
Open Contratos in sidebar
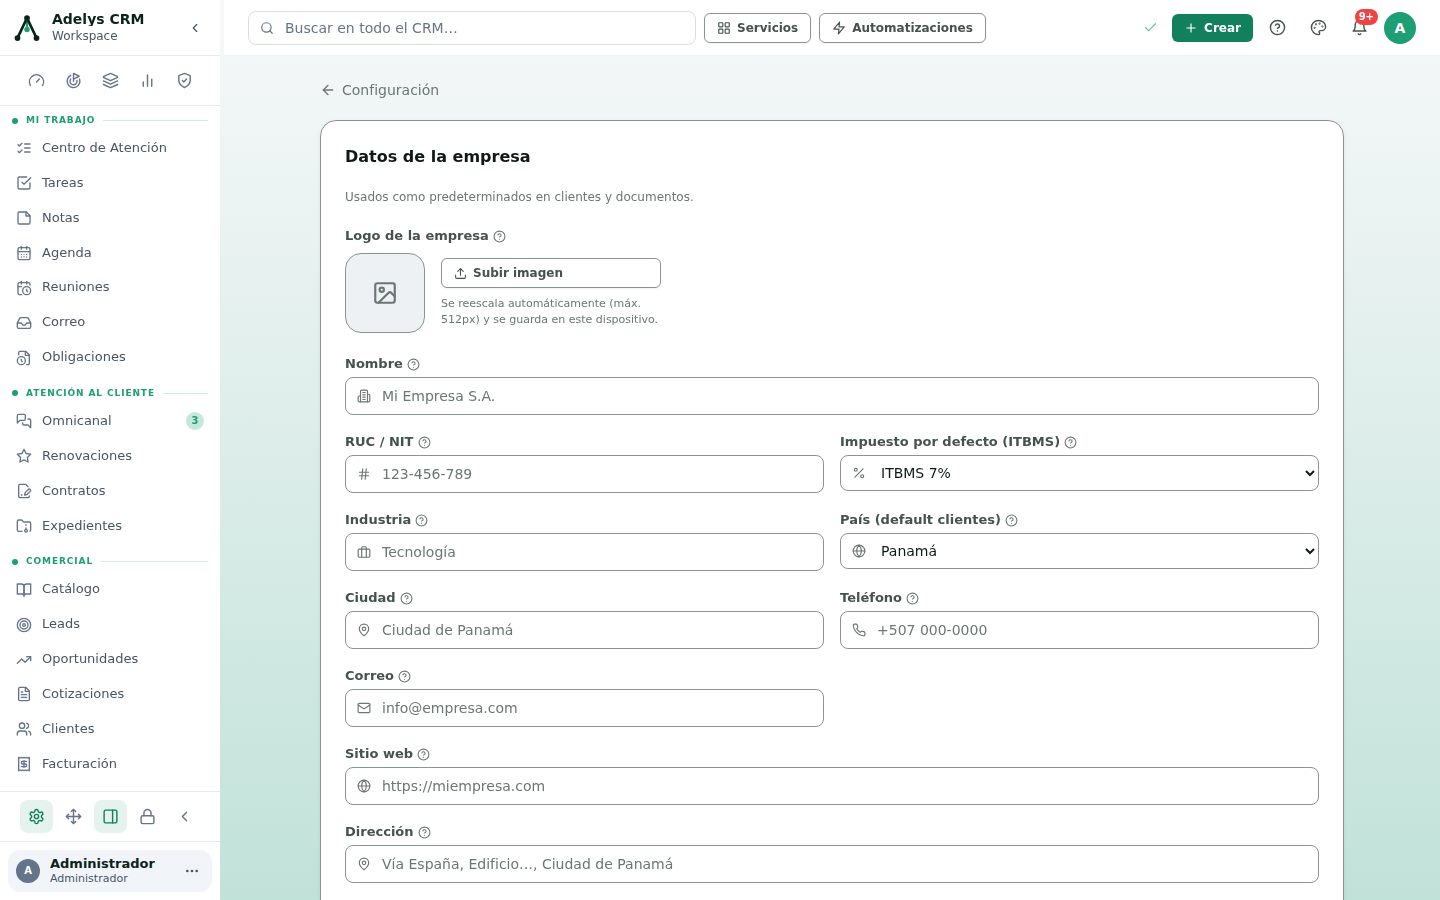(x=110, y=491)
